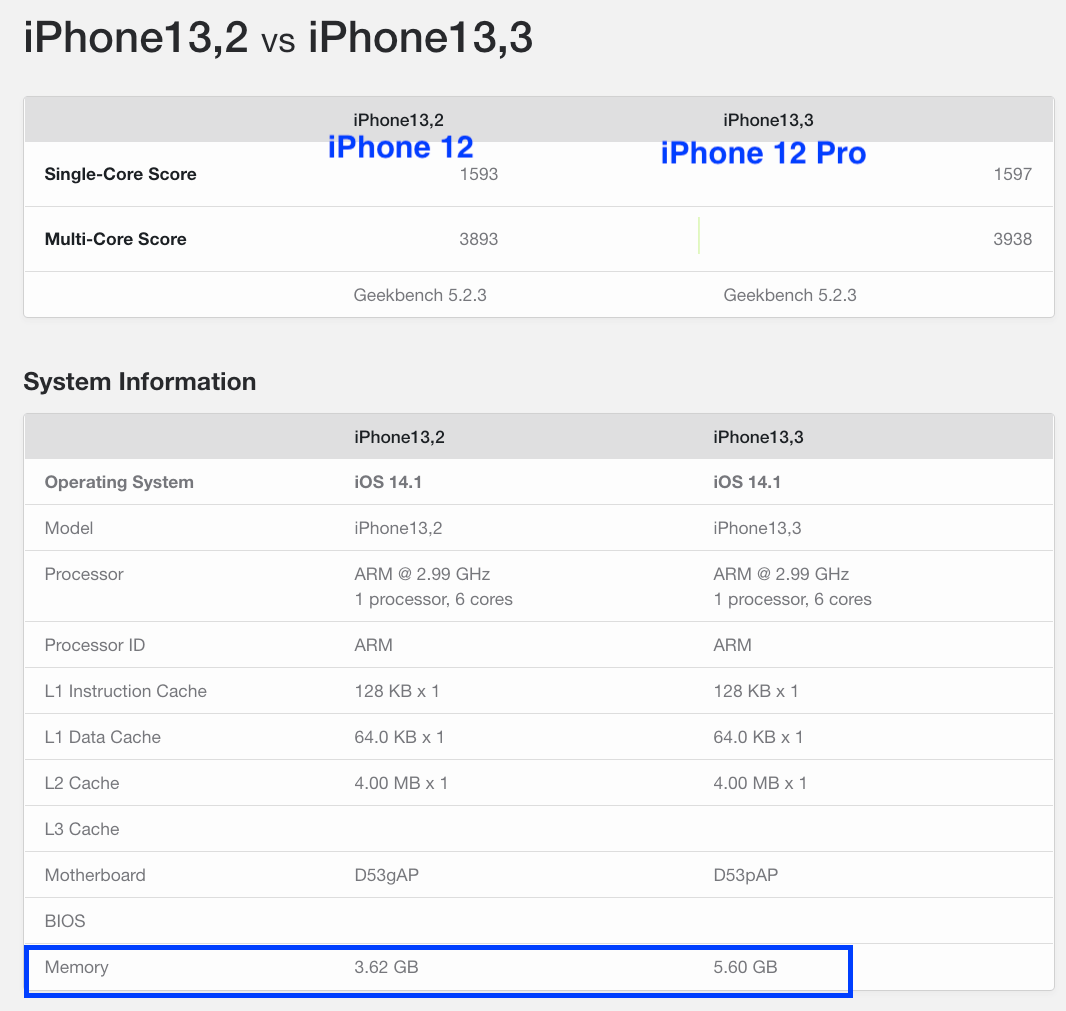The image size is (1066, 1011).
Task: Click the blue iPhone 12 Pro annotation label
Action: click(x=763, y=153)
